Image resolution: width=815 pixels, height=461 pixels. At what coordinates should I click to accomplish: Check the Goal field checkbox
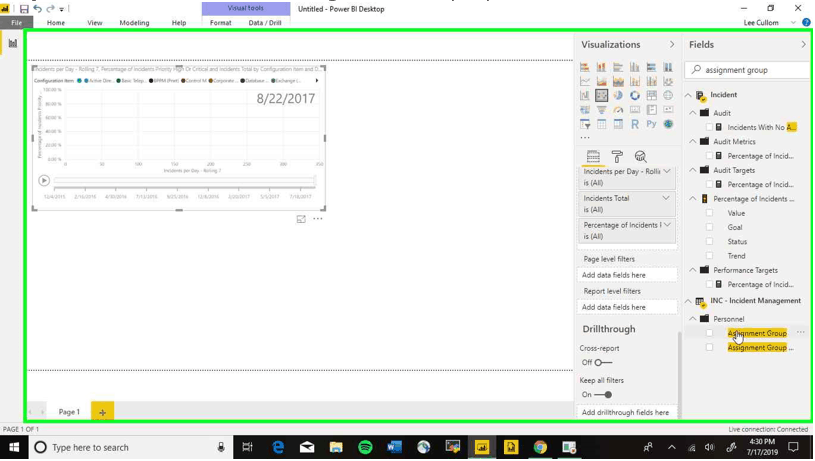point(709,227)
